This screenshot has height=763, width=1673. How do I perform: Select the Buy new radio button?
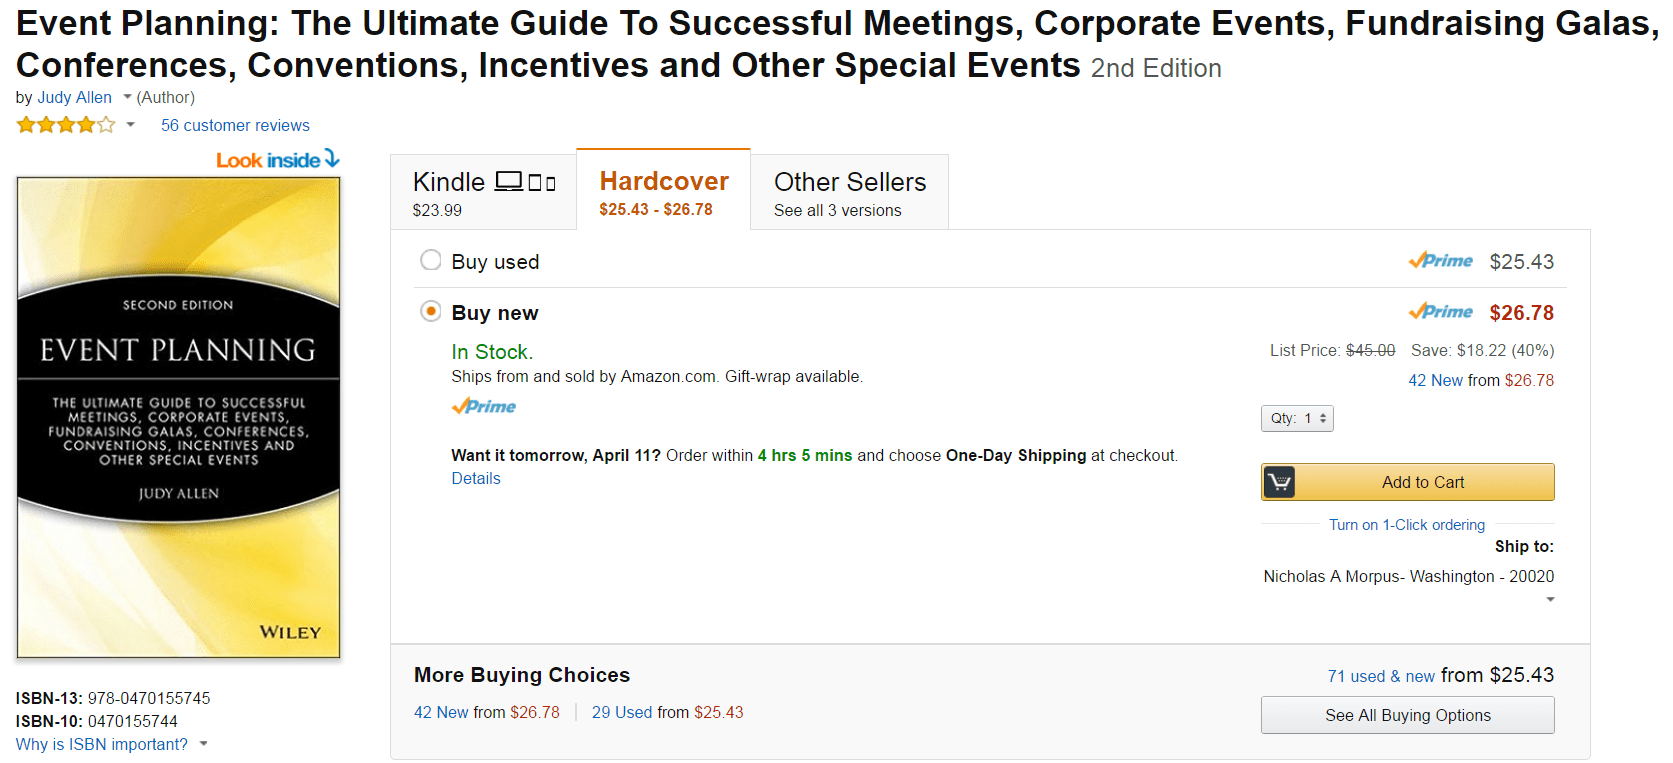click(x=431, y=312)
